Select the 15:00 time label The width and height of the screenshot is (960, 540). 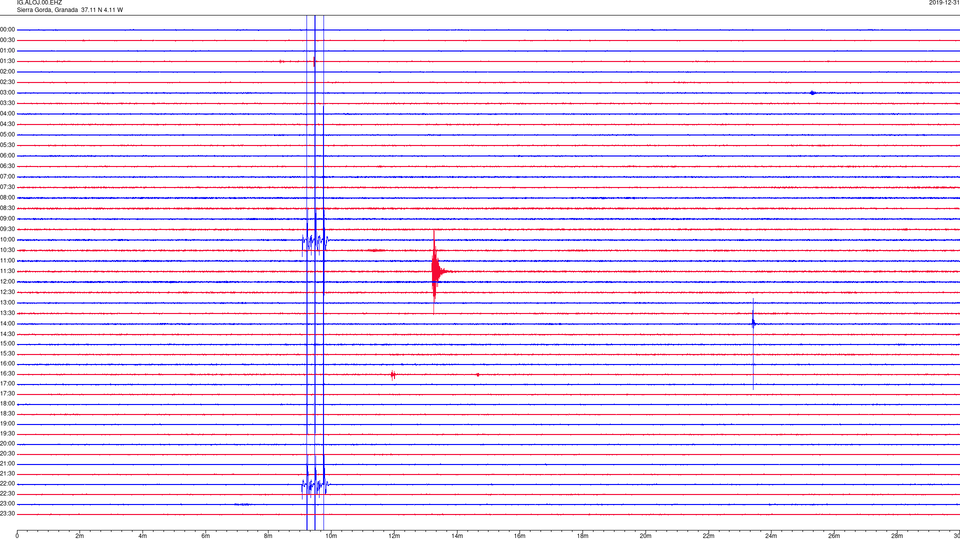click(7, 343)
